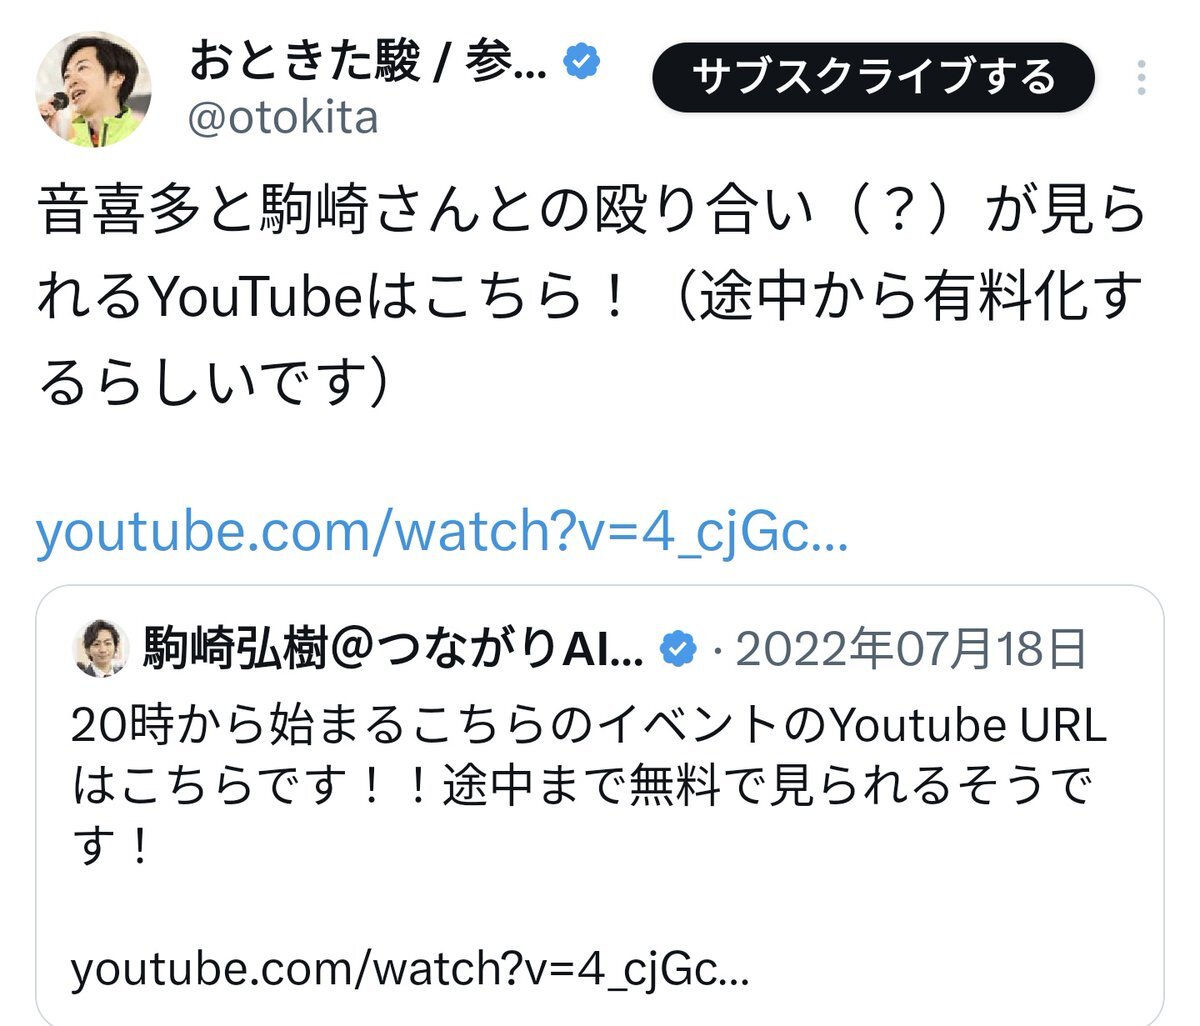Viewport: 1200px width, 1026px height.
Task: Open おときた駿's profile avatar photo
Action: click(95, 90)
